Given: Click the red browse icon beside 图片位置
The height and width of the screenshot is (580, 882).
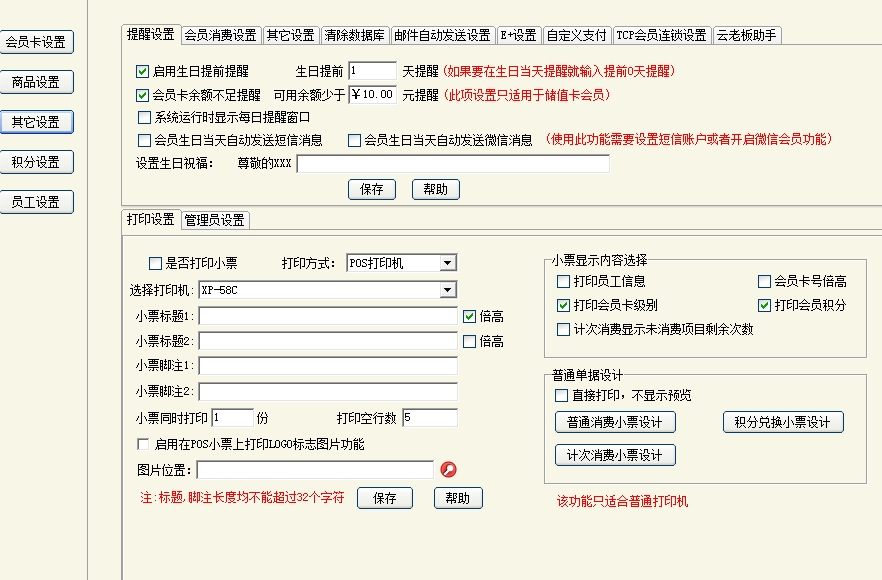Looking at the screenshot, I should [x=448, y=470].
